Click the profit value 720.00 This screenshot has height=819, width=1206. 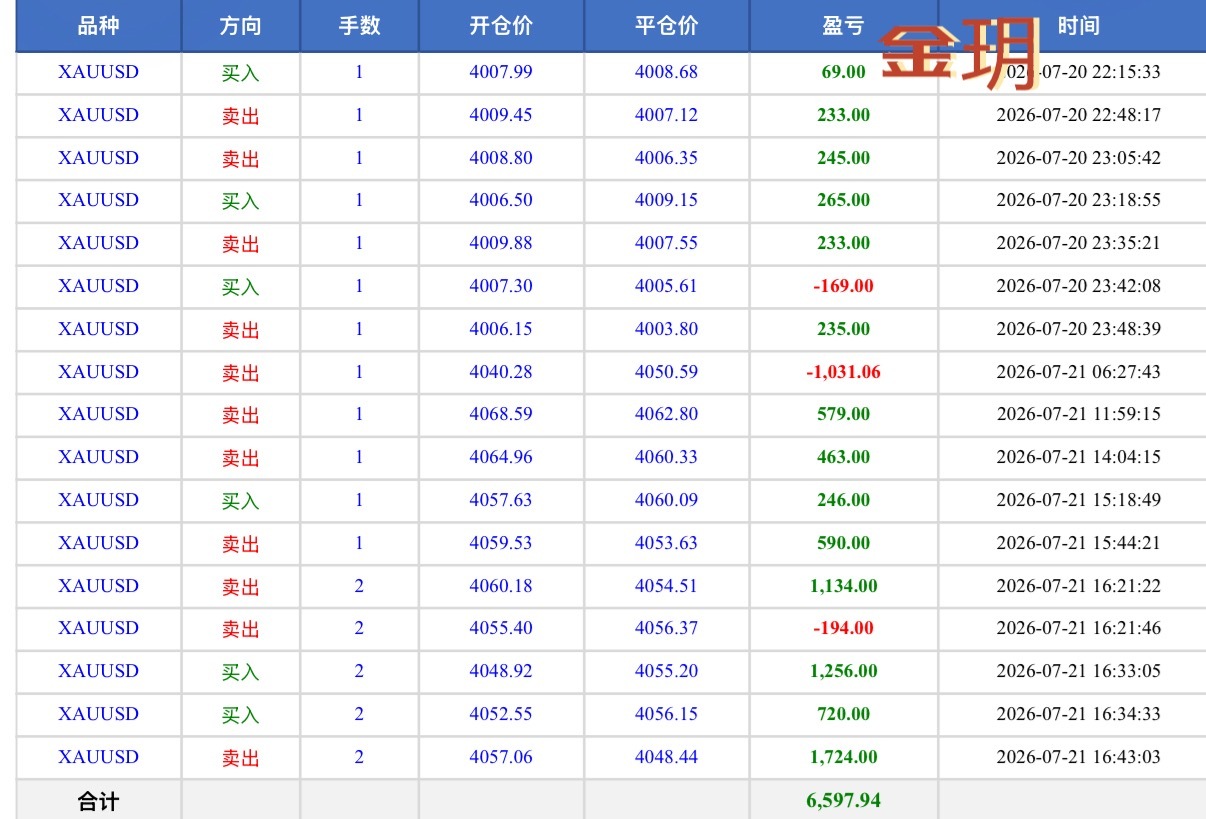pyautogui.click(x=843, y=714)
